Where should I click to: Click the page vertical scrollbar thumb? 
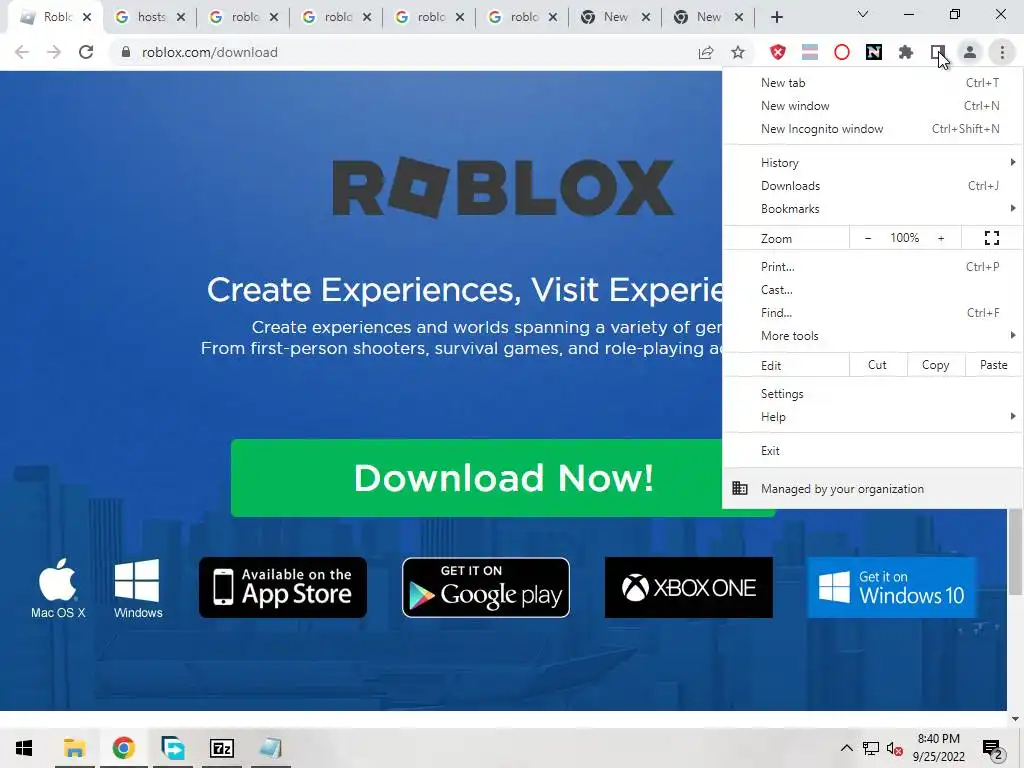tap(1015, 552)
